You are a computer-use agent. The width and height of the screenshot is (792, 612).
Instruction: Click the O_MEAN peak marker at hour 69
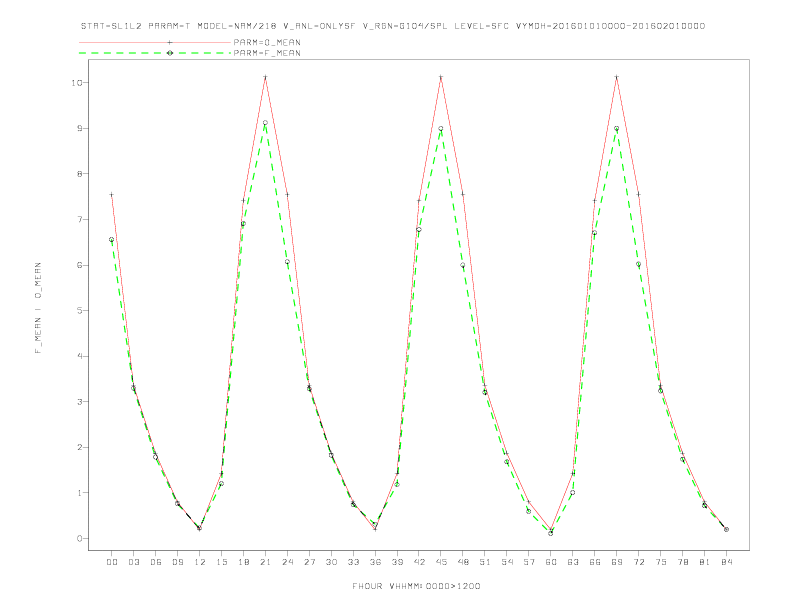[617, 77]
